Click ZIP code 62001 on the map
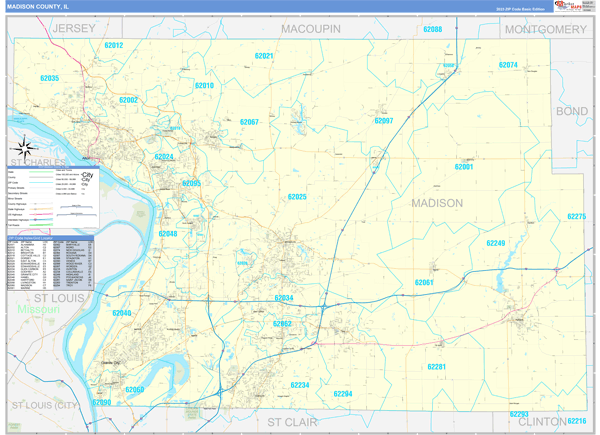This screenshot has width=600, height=435. pos(464,167)
